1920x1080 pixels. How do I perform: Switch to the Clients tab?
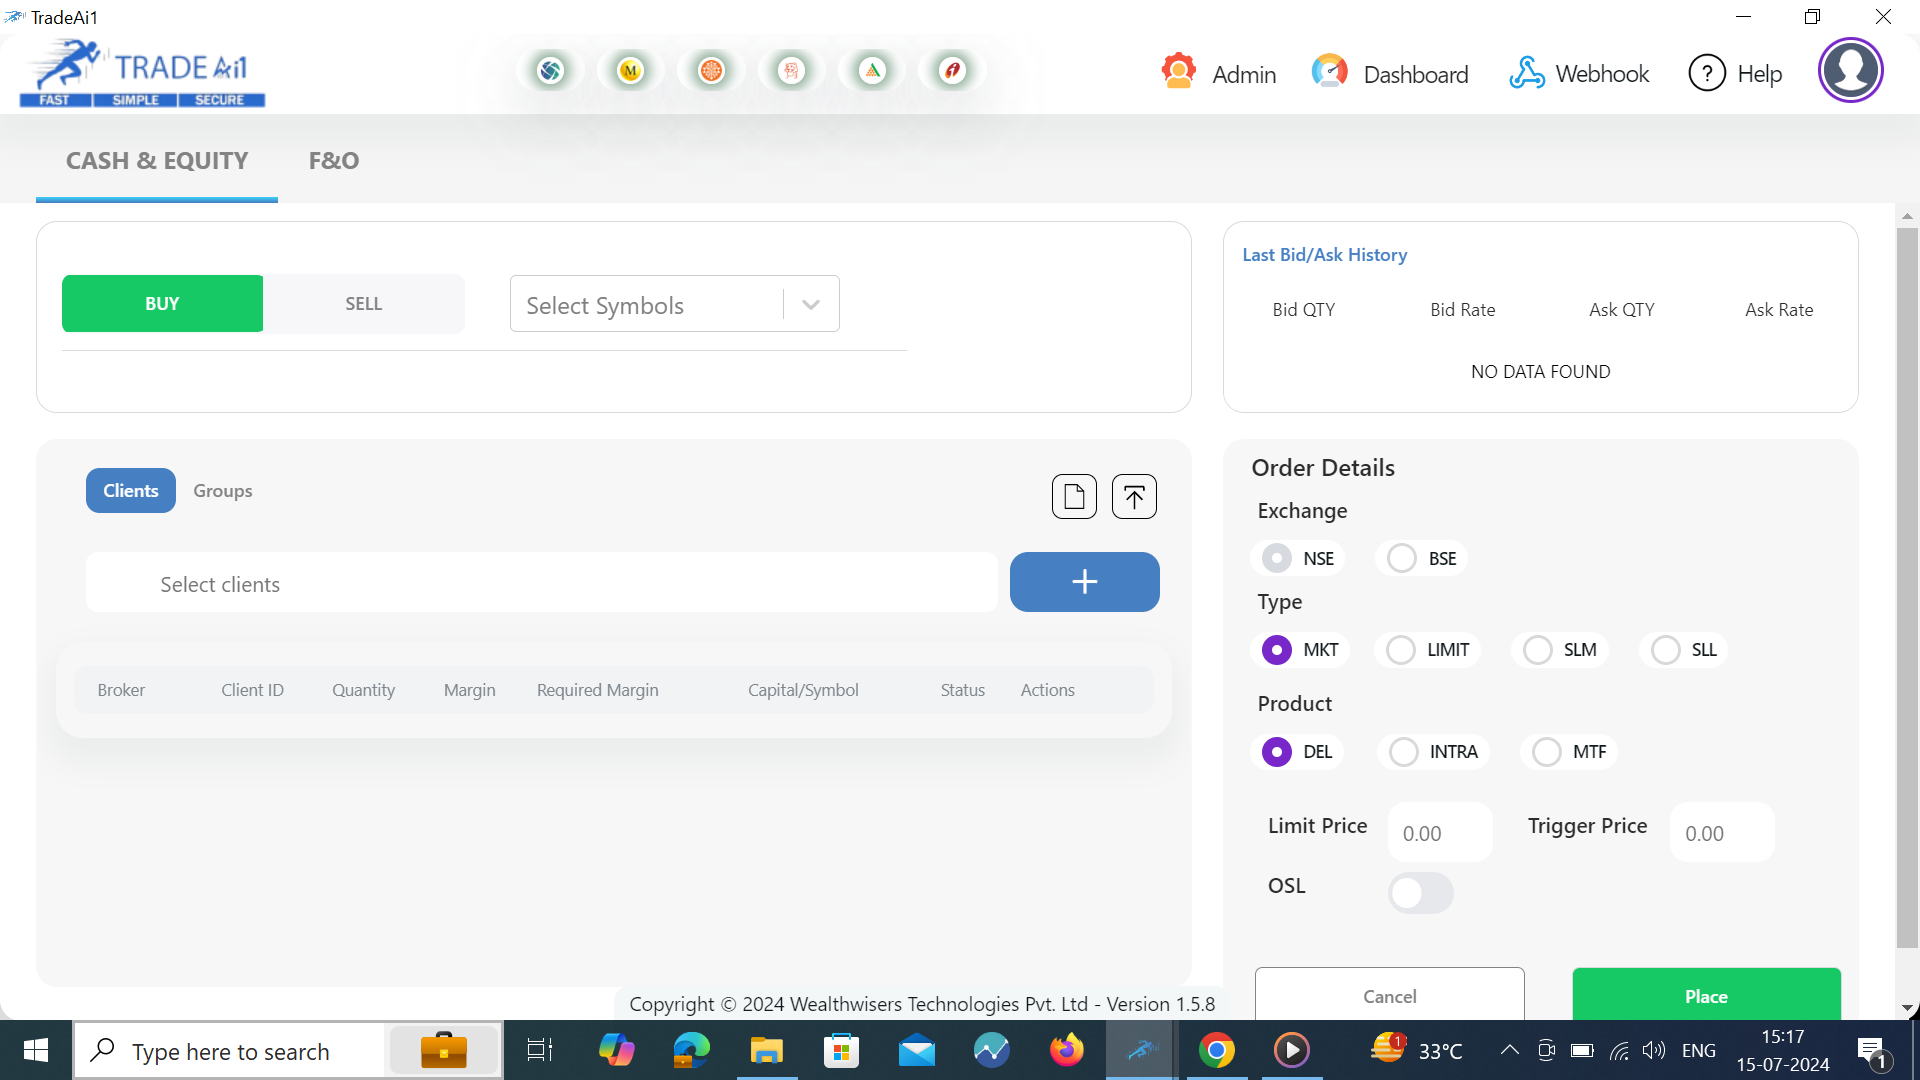131,491
